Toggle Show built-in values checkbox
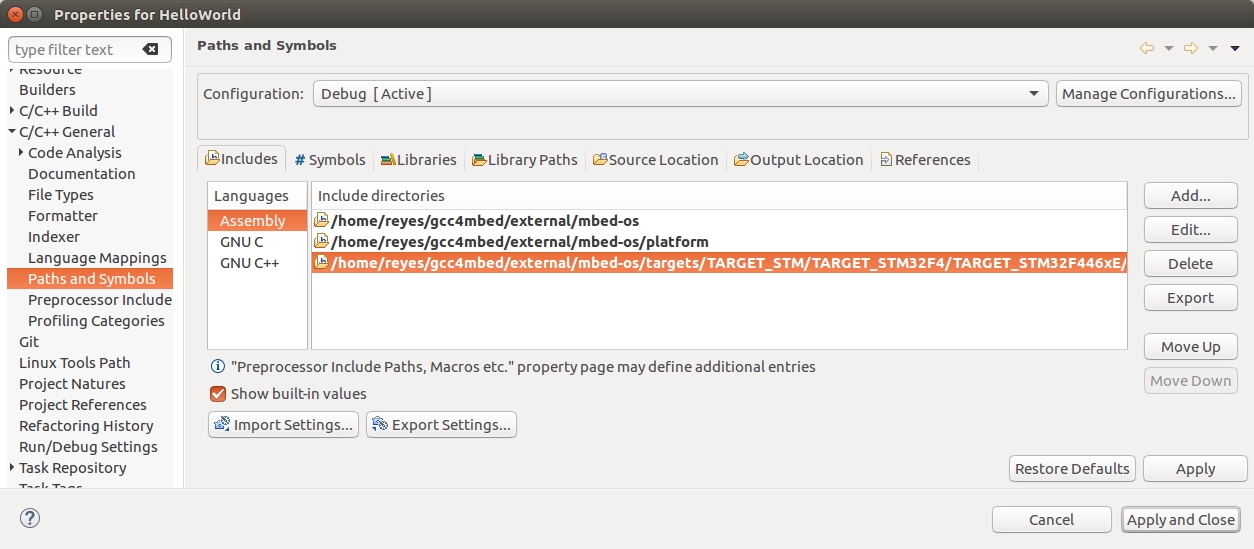Screen dimensions: 1254x549 point(218,394)
